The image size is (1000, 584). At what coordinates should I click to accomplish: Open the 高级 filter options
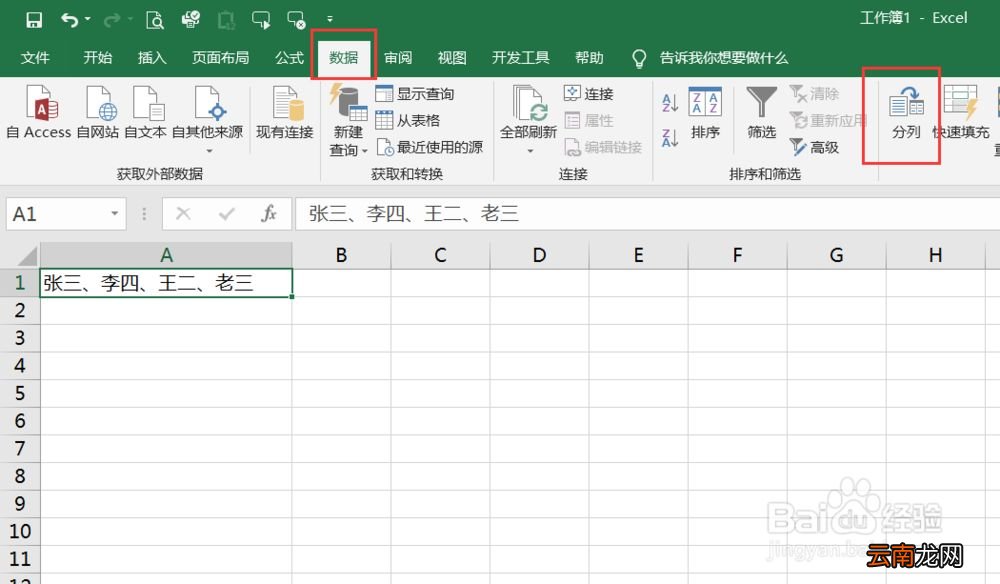[814, 147]
